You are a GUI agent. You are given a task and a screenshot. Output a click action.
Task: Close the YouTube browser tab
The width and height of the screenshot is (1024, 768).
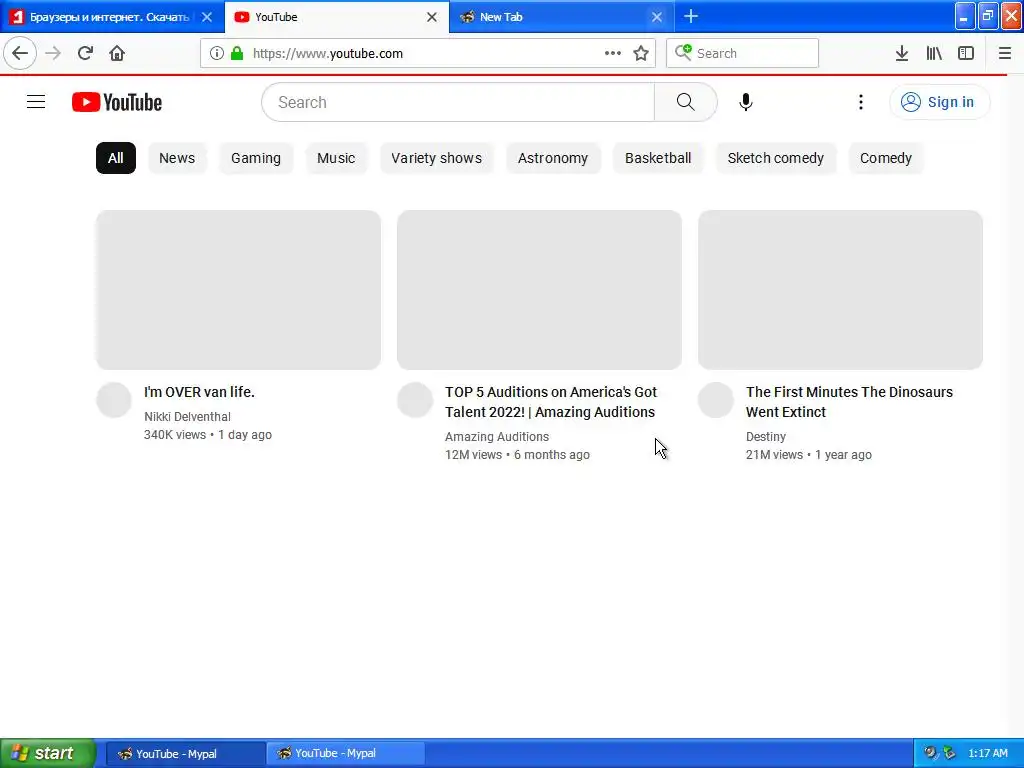432,17
